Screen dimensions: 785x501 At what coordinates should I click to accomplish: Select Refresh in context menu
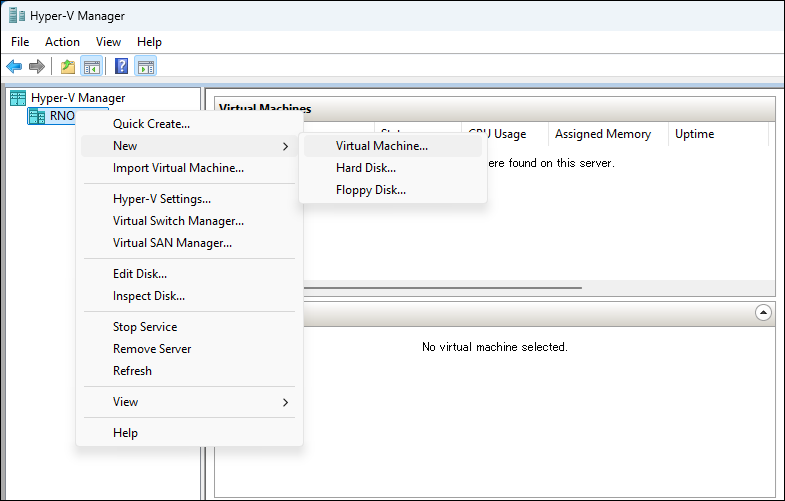[189, 371]
